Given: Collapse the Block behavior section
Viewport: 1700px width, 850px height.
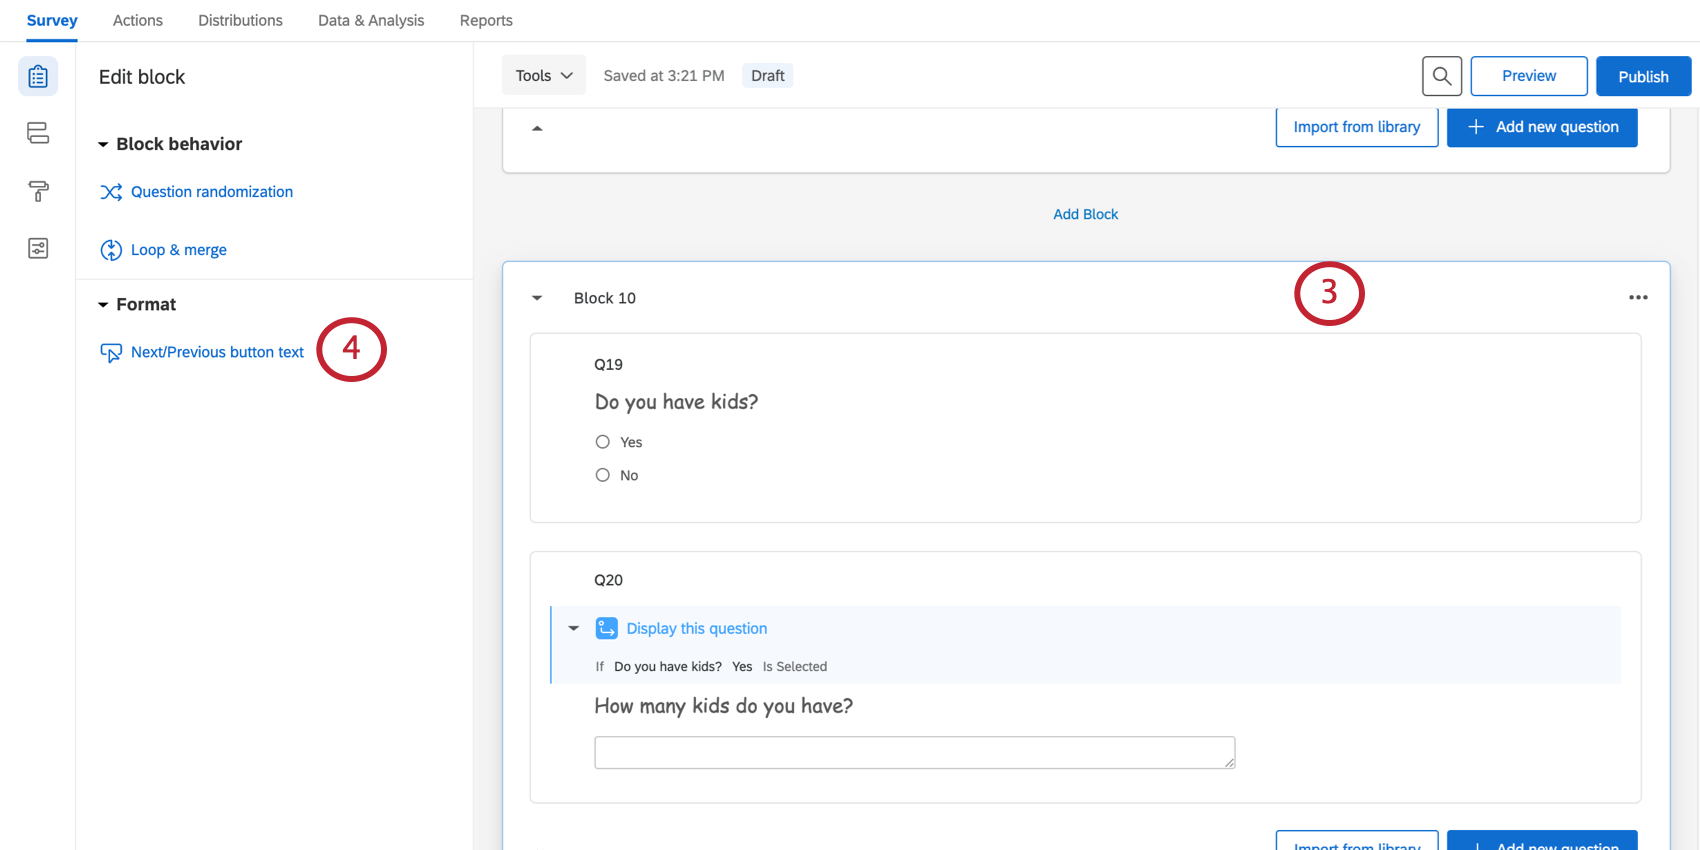Looking at the screenshot, I should [103, 145].
